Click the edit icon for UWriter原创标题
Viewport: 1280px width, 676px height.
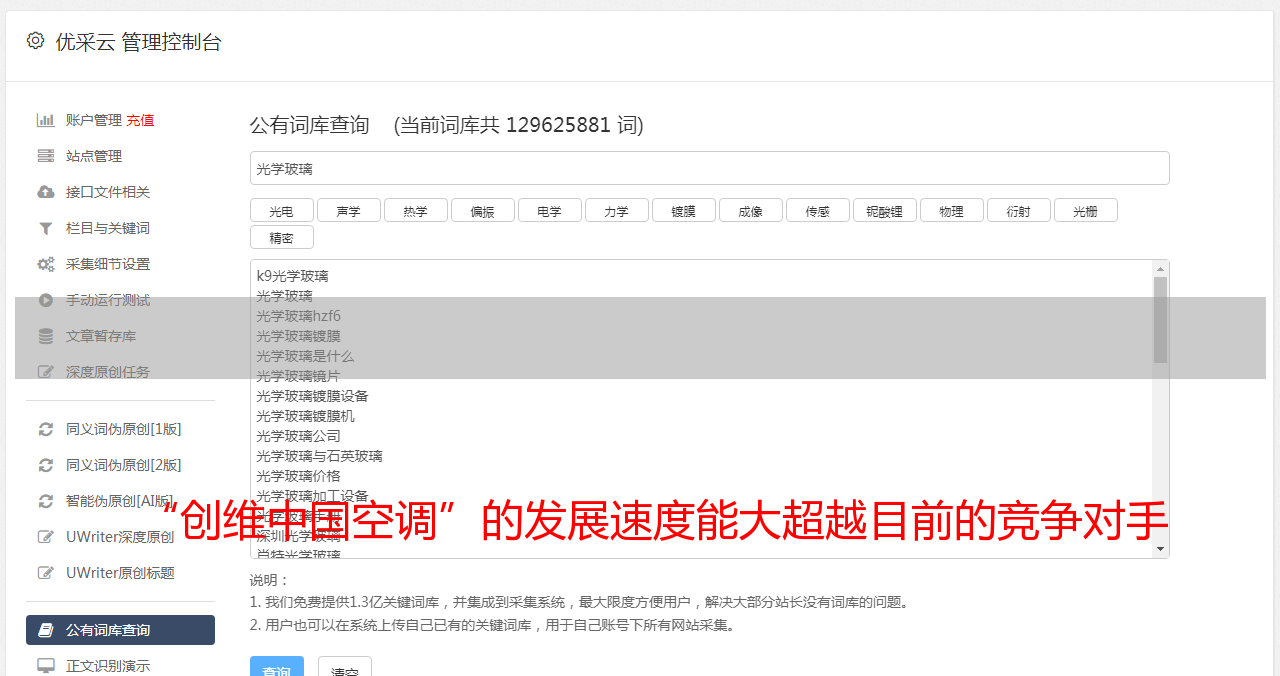[45, 573]
